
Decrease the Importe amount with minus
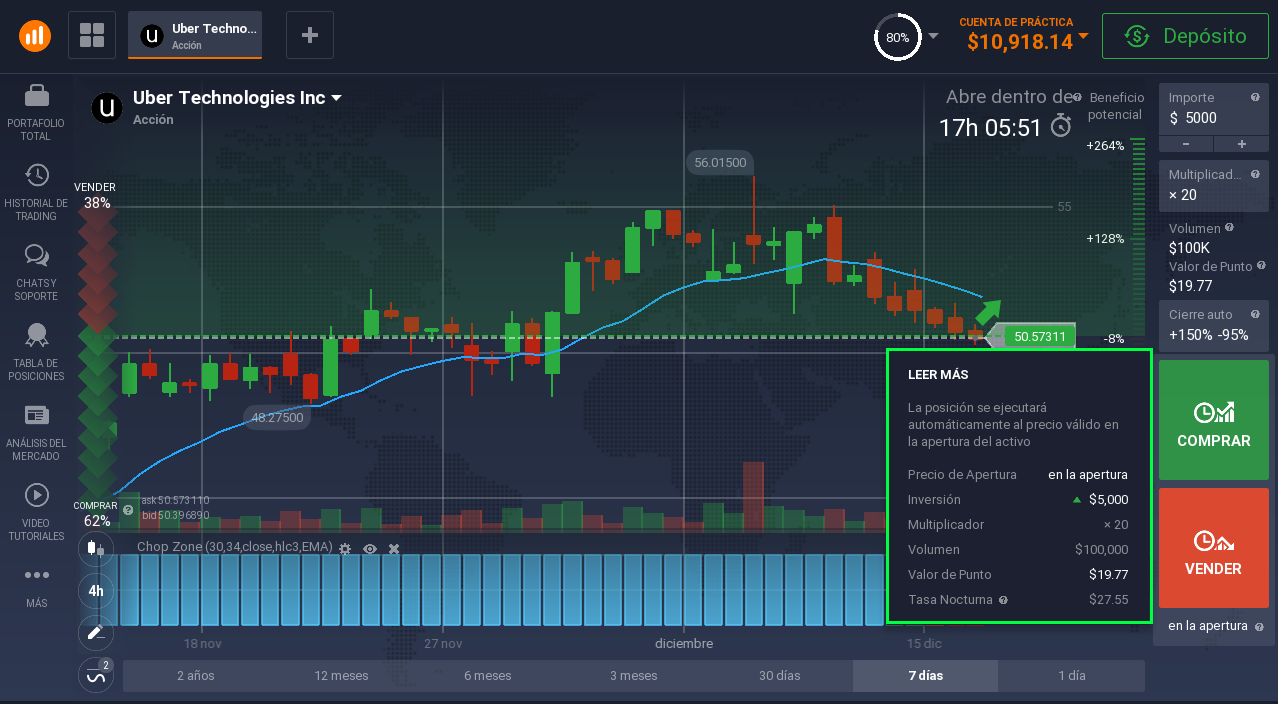coord(1187,144)
